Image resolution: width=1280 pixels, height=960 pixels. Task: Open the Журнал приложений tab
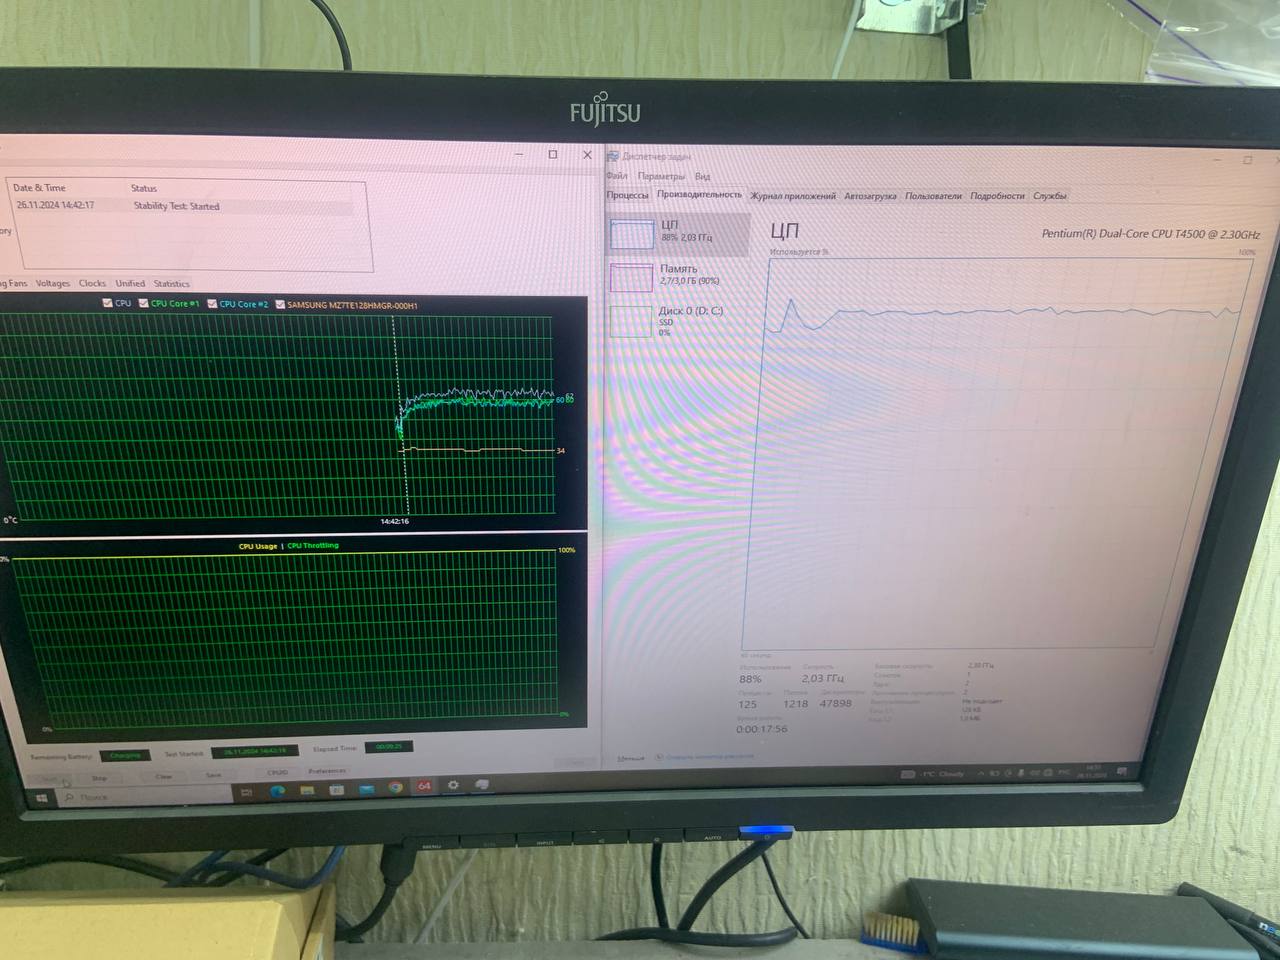[793, 196]
